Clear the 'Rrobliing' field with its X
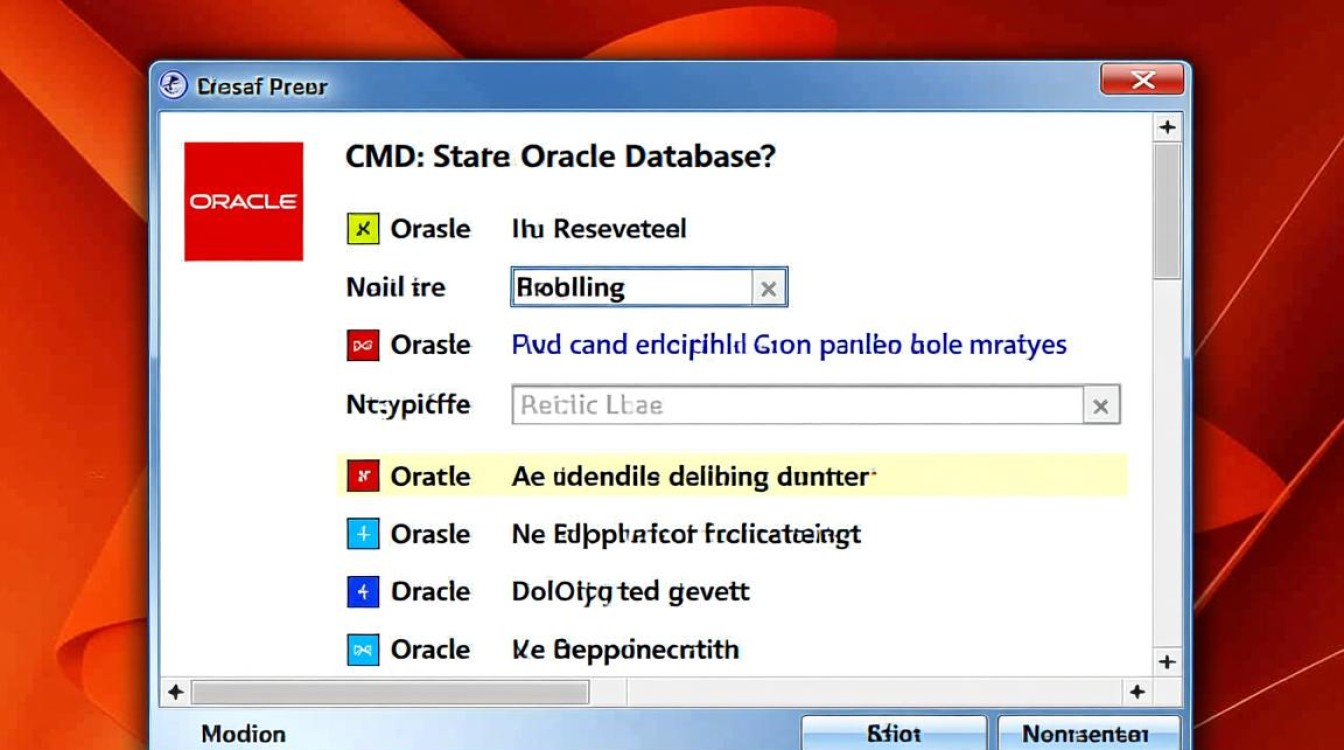Image resolution: width=1344 pixels, height=750 pixels. (x=768, y=288)
